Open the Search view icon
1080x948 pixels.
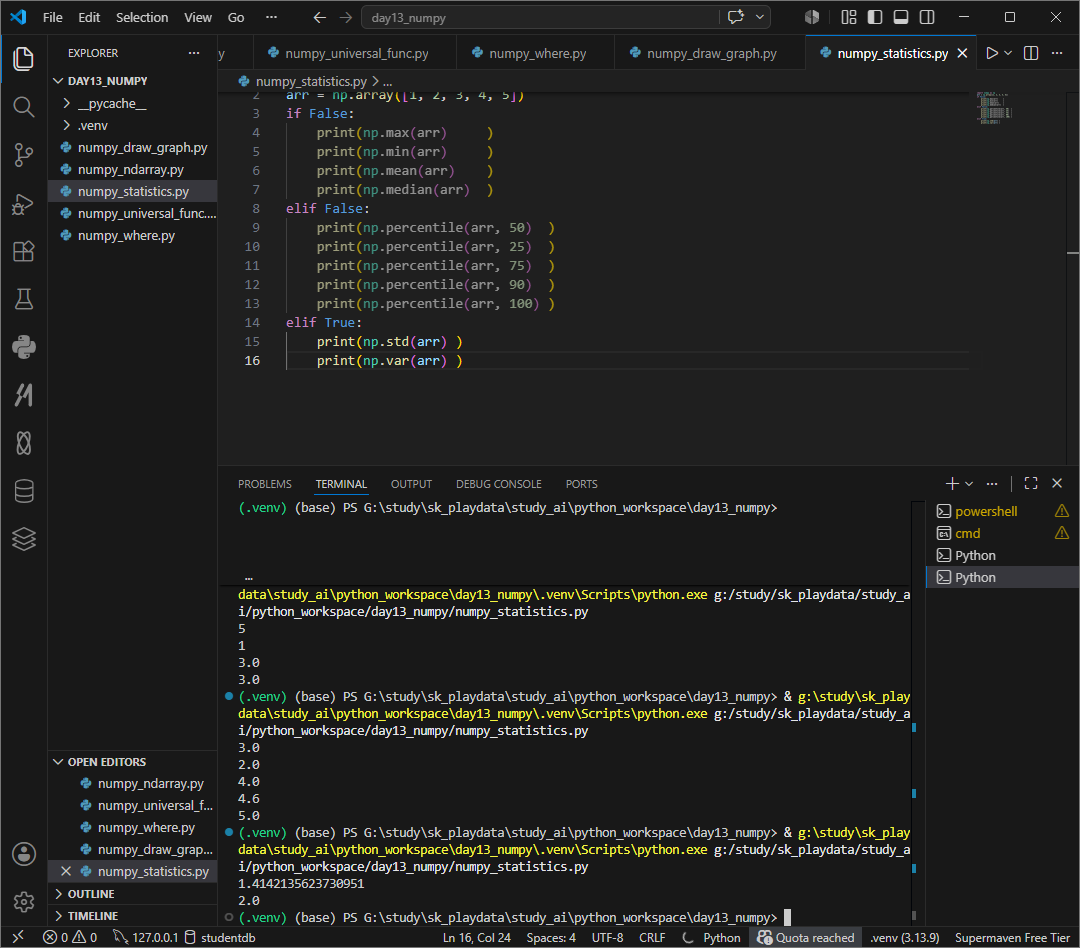coord(23,107)
